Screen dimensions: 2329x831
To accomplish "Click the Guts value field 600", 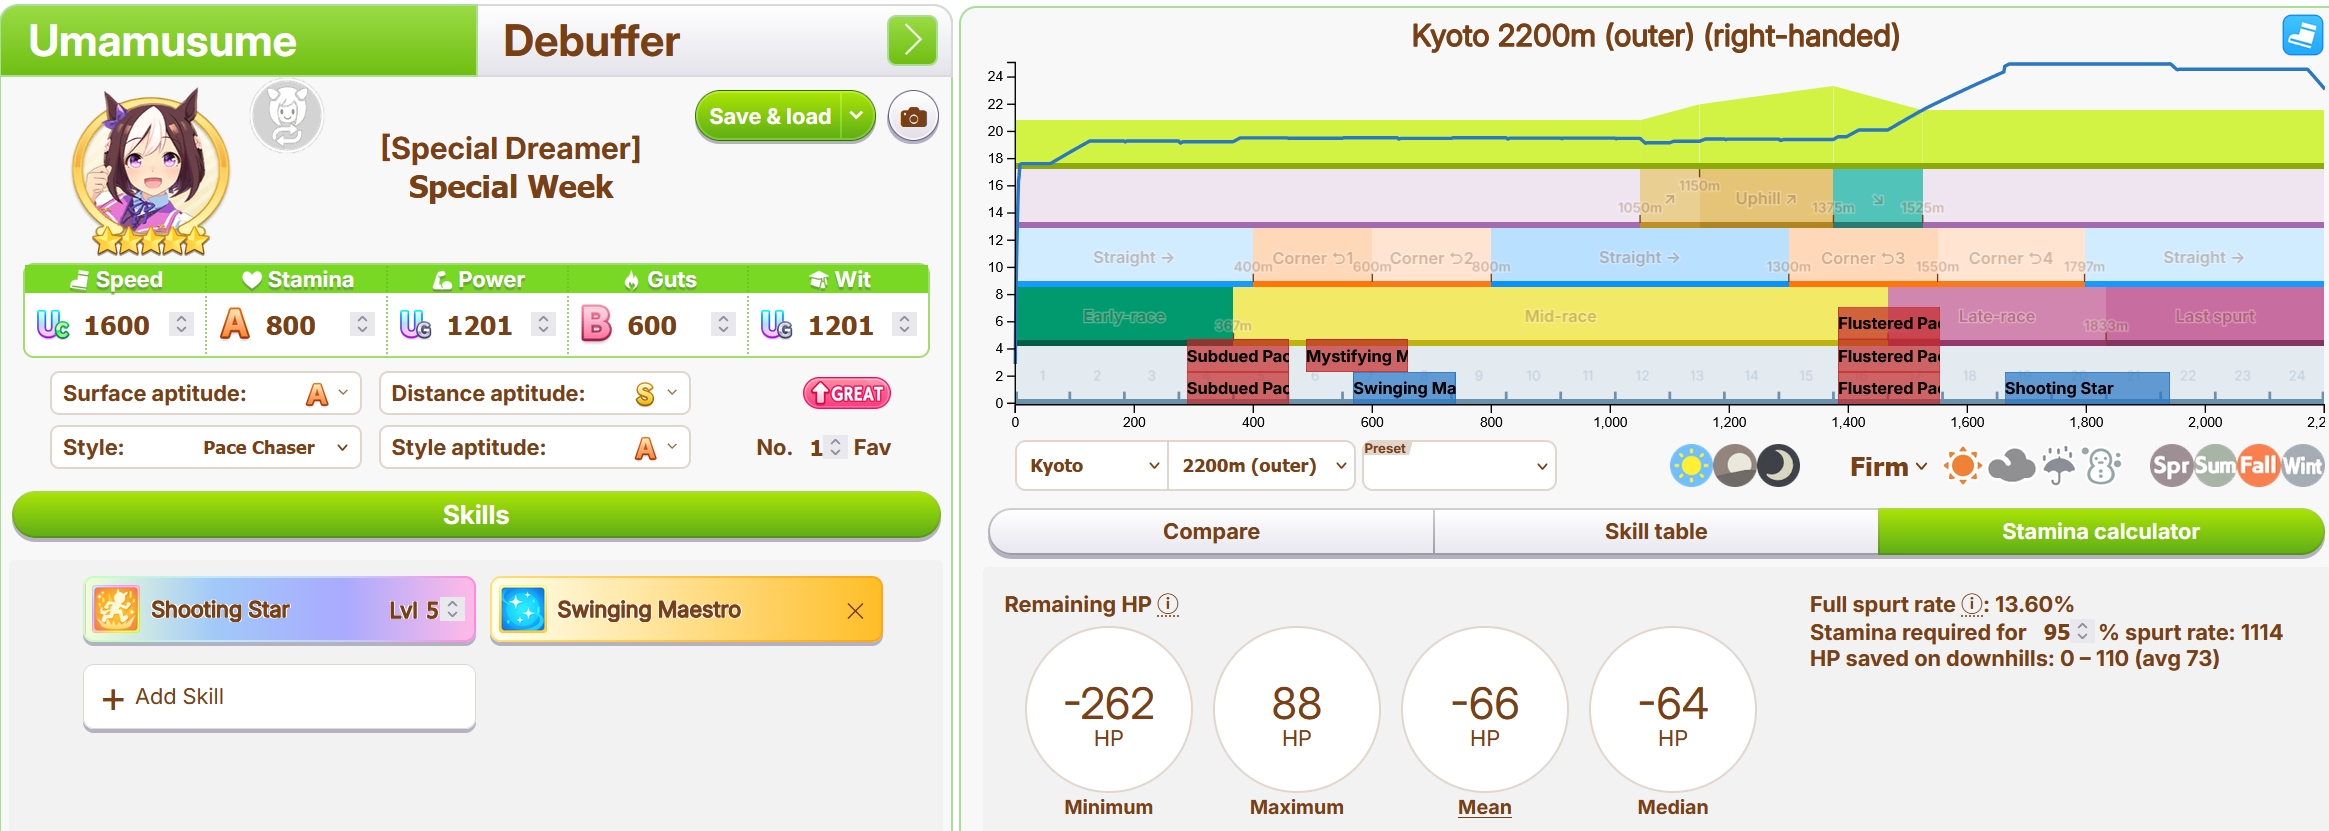I will tap(652, 325).
